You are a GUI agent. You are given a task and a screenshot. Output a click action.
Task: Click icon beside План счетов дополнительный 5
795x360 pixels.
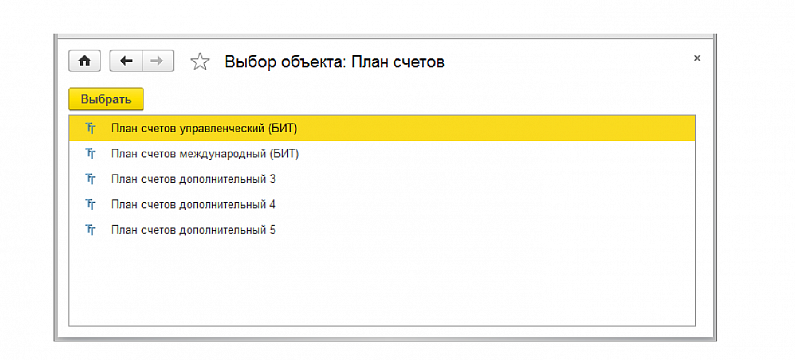click(x=90, y=230)
